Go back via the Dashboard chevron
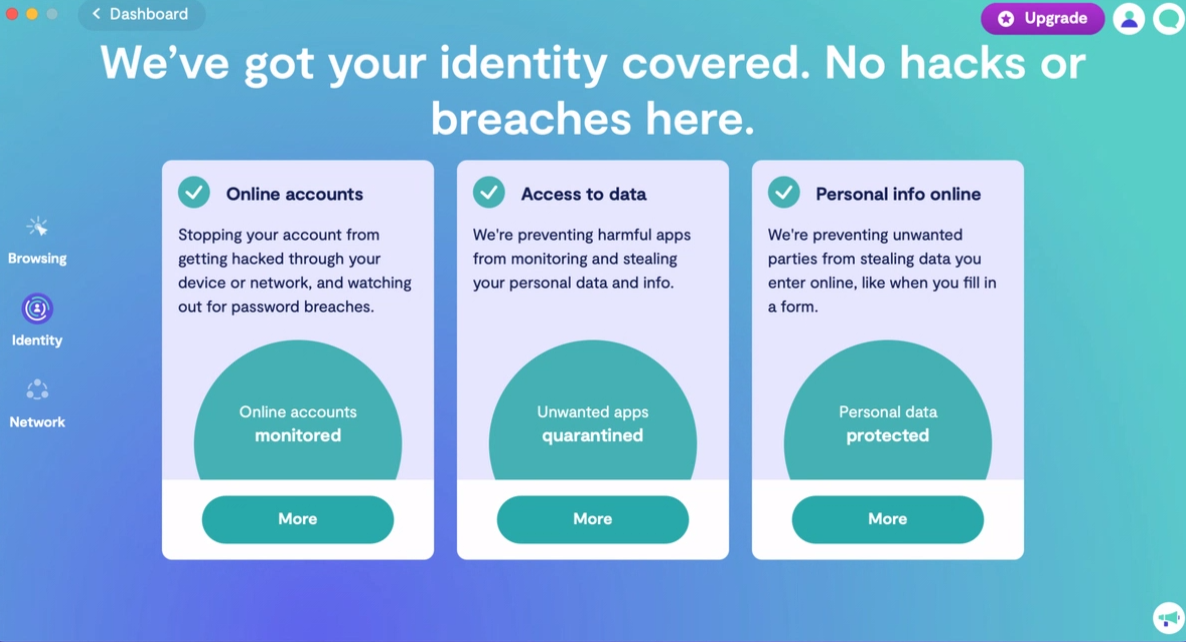Viewport: 1186px width, 642px height. 96,14
